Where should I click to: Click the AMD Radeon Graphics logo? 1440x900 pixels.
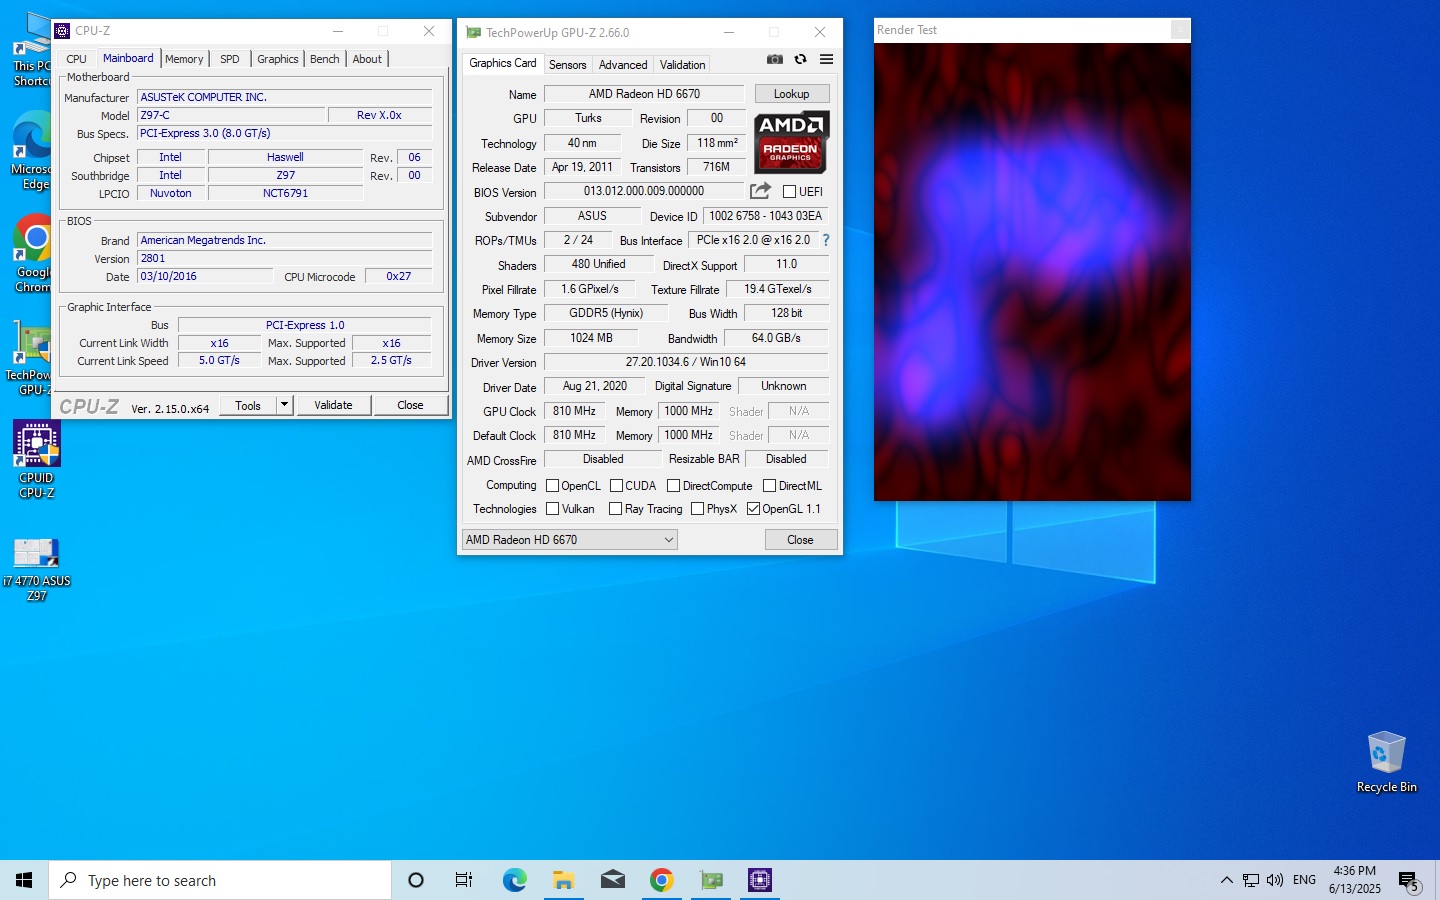791,143
